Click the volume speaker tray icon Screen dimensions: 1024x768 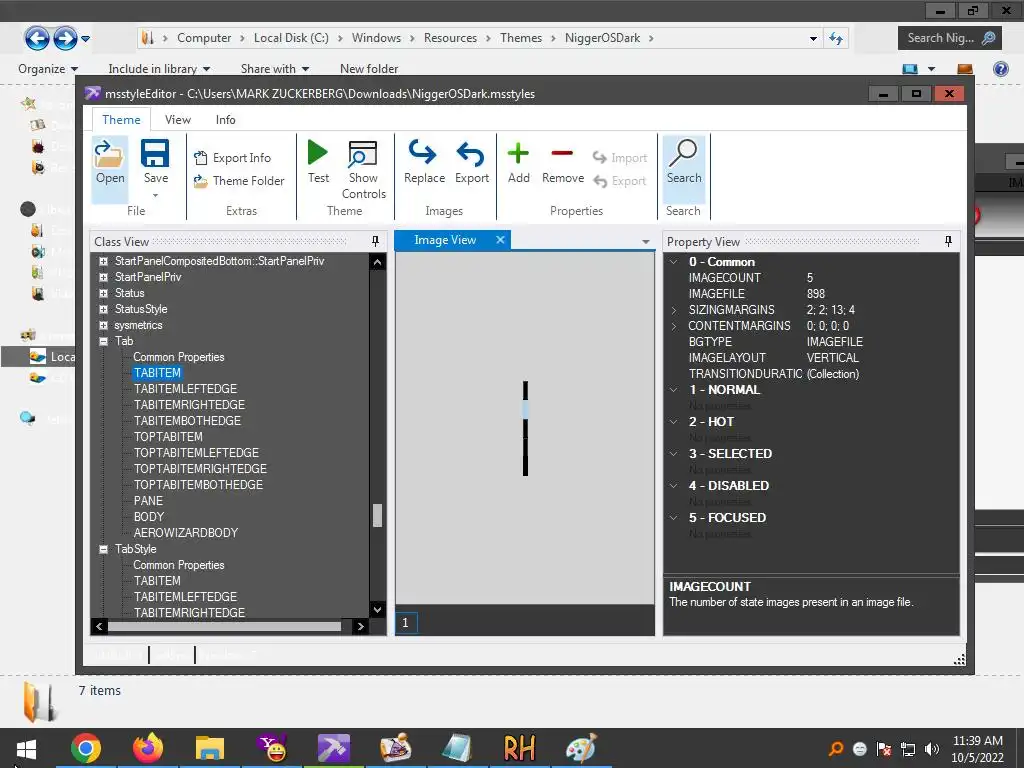(x=932, y=749)
